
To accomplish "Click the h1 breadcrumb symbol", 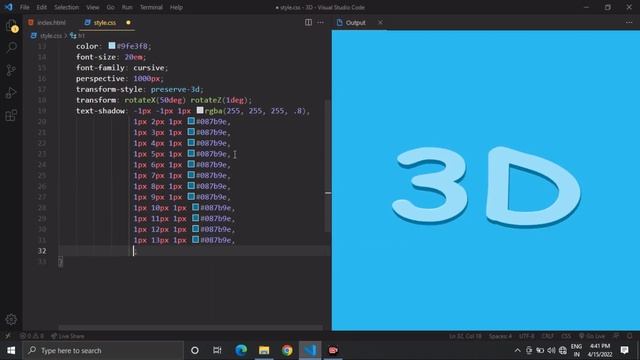I will click(78, 36).
